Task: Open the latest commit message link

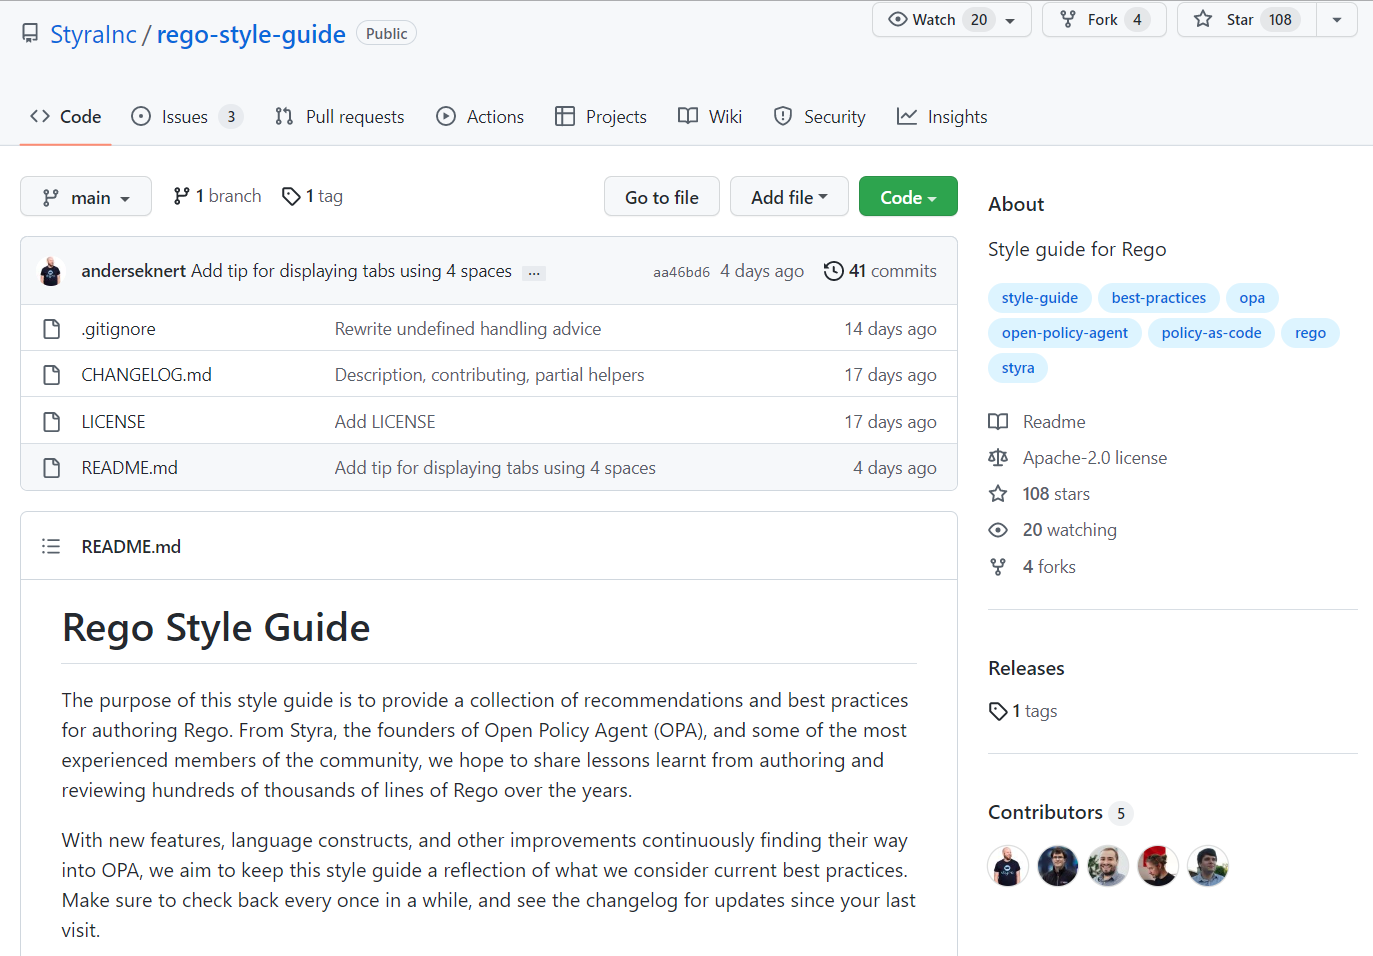Action: [x=351, y=271]
